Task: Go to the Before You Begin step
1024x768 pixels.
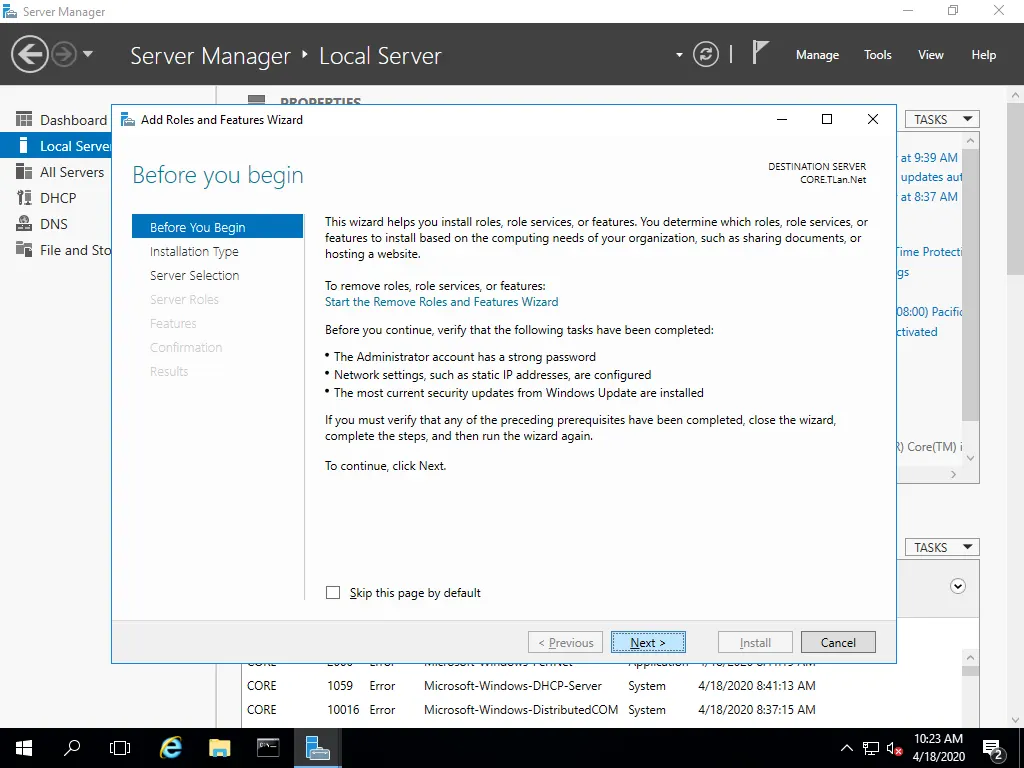Action: click(217, 227)
